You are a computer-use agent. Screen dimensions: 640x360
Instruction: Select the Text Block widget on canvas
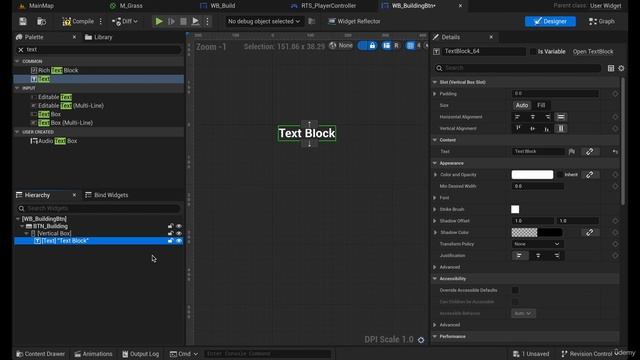coord(307,133)
